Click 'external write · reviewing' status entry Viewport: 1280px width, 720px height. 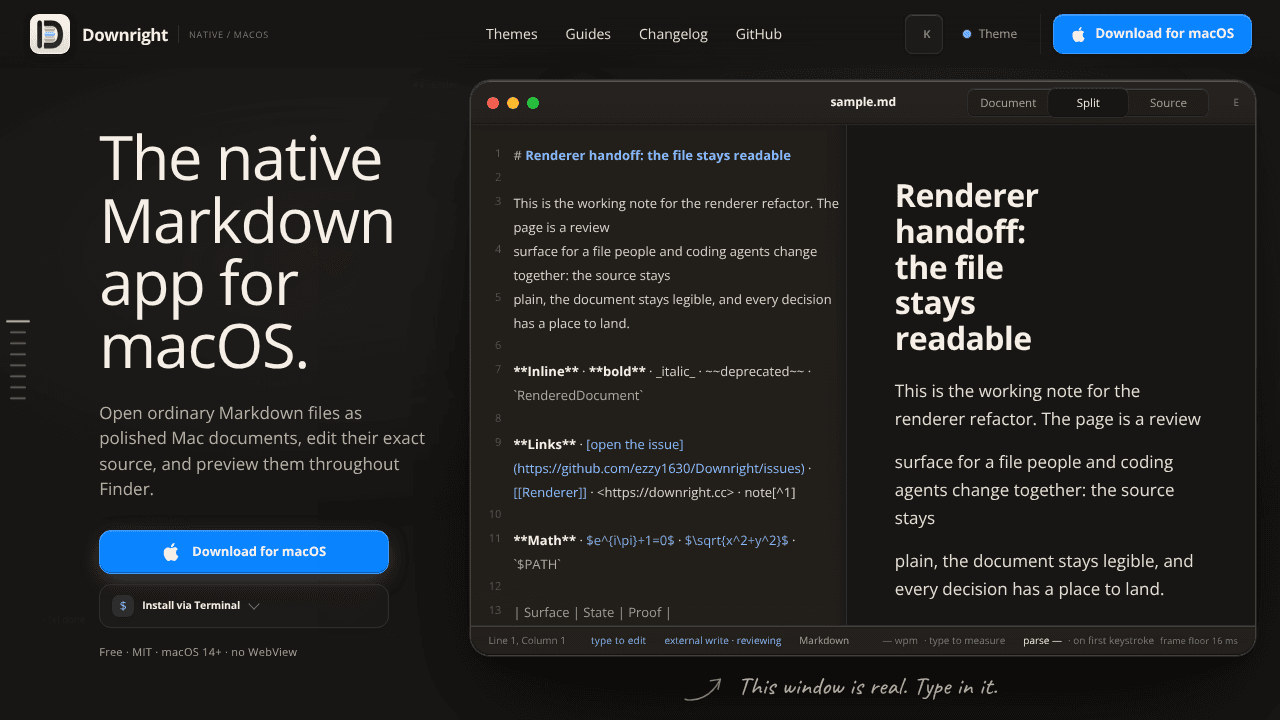(723, 640)
